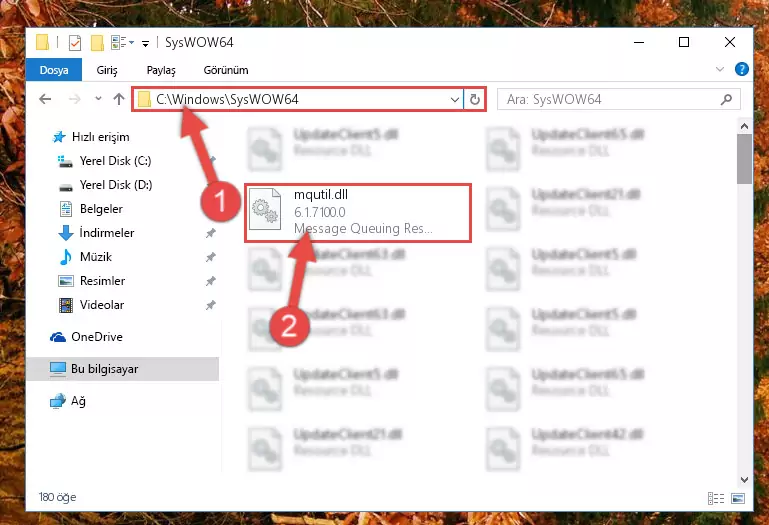Click Message Queuing Res... description text
The height and width of the screenshot is (525, 769).
[x=363, y=229]
